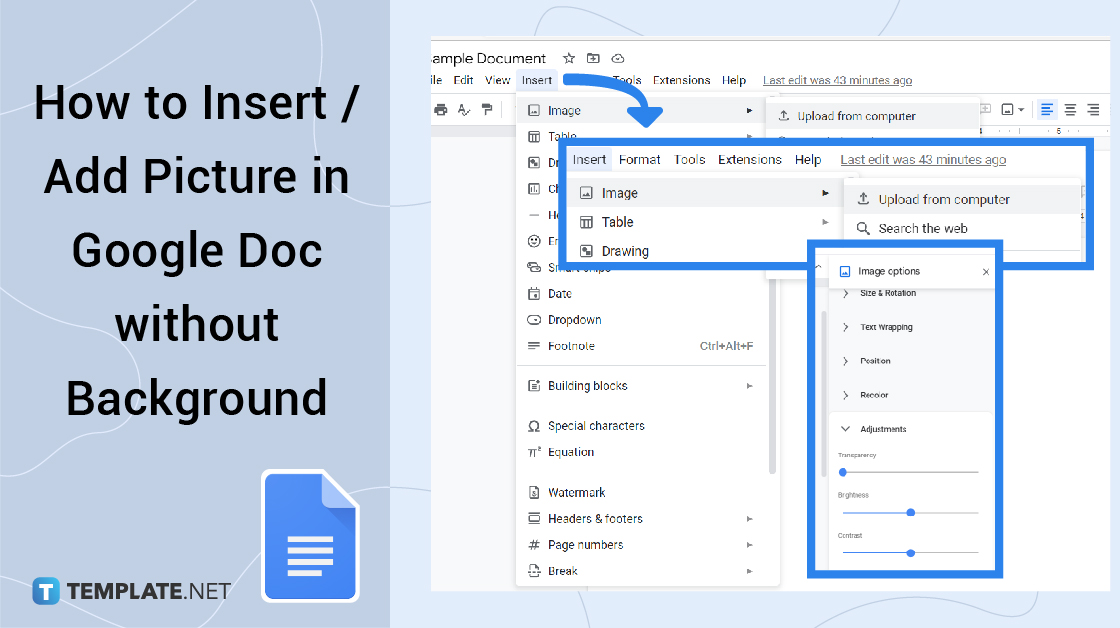Star the Sample Document

569,58
